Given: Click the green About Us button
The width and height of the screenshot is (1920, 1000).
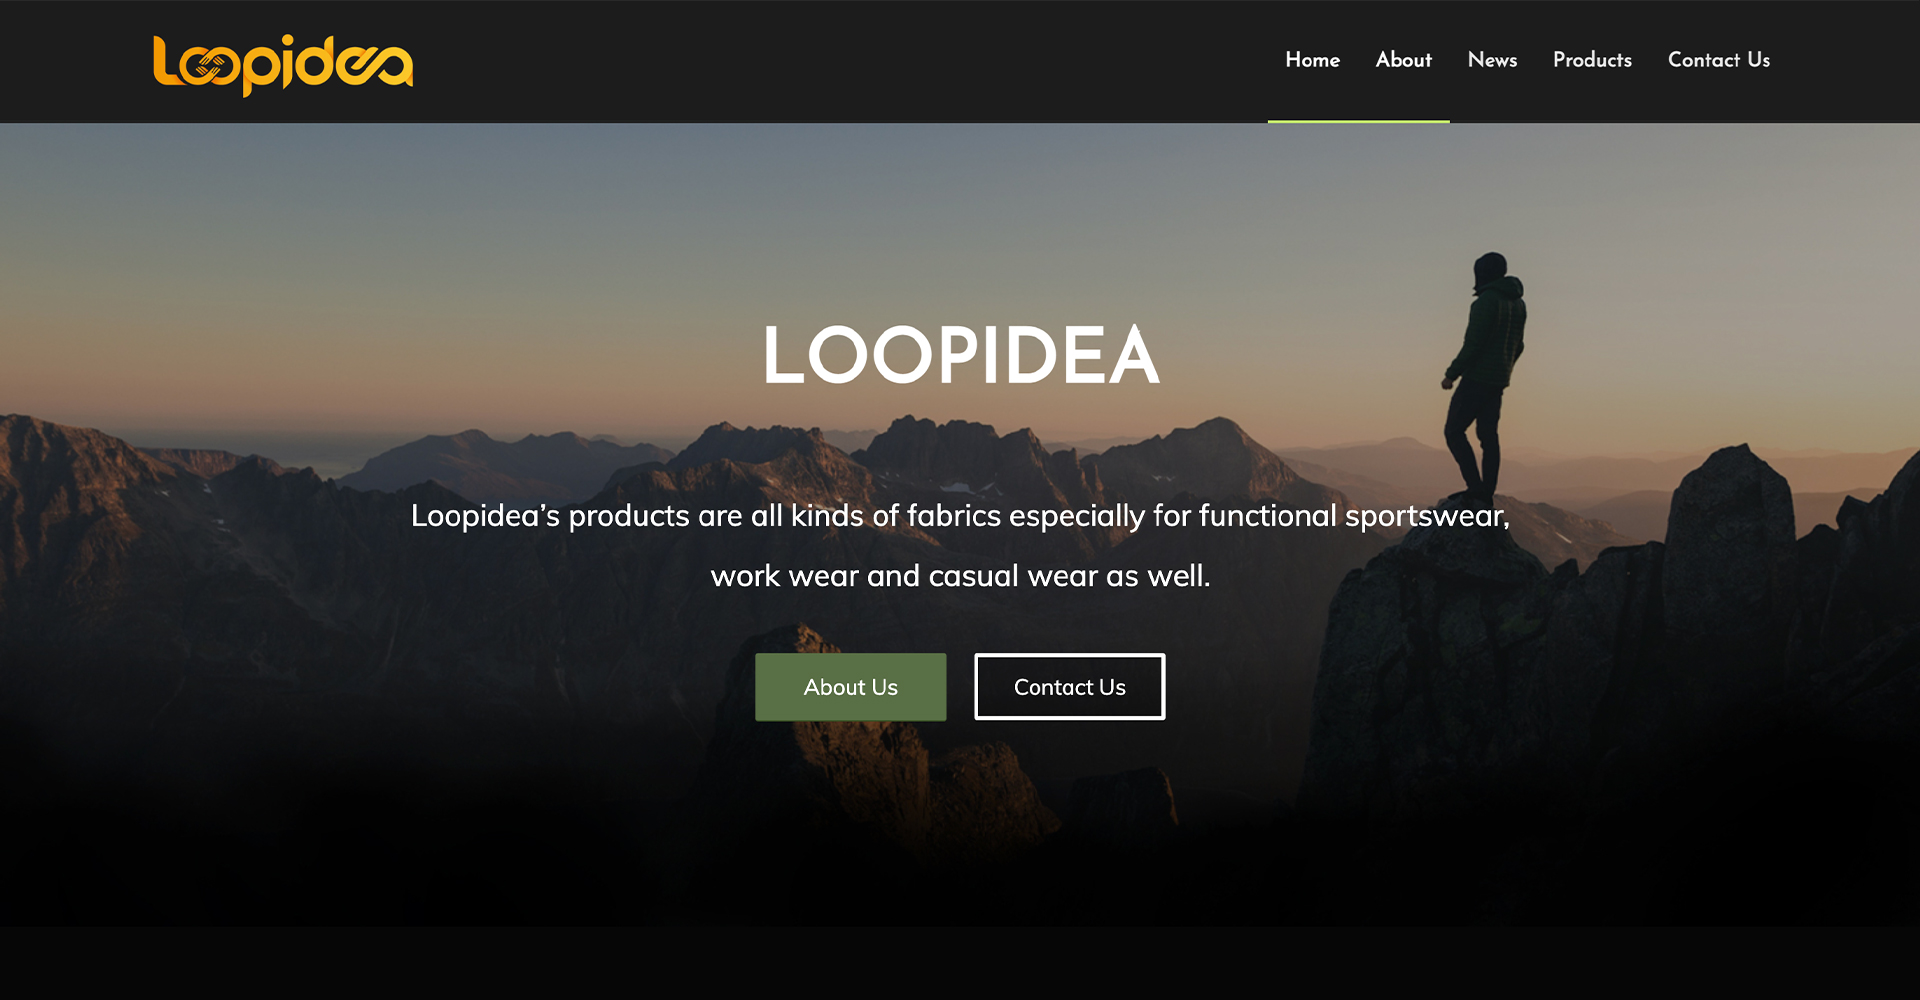Looking at the screenshot, I should 850,687.
